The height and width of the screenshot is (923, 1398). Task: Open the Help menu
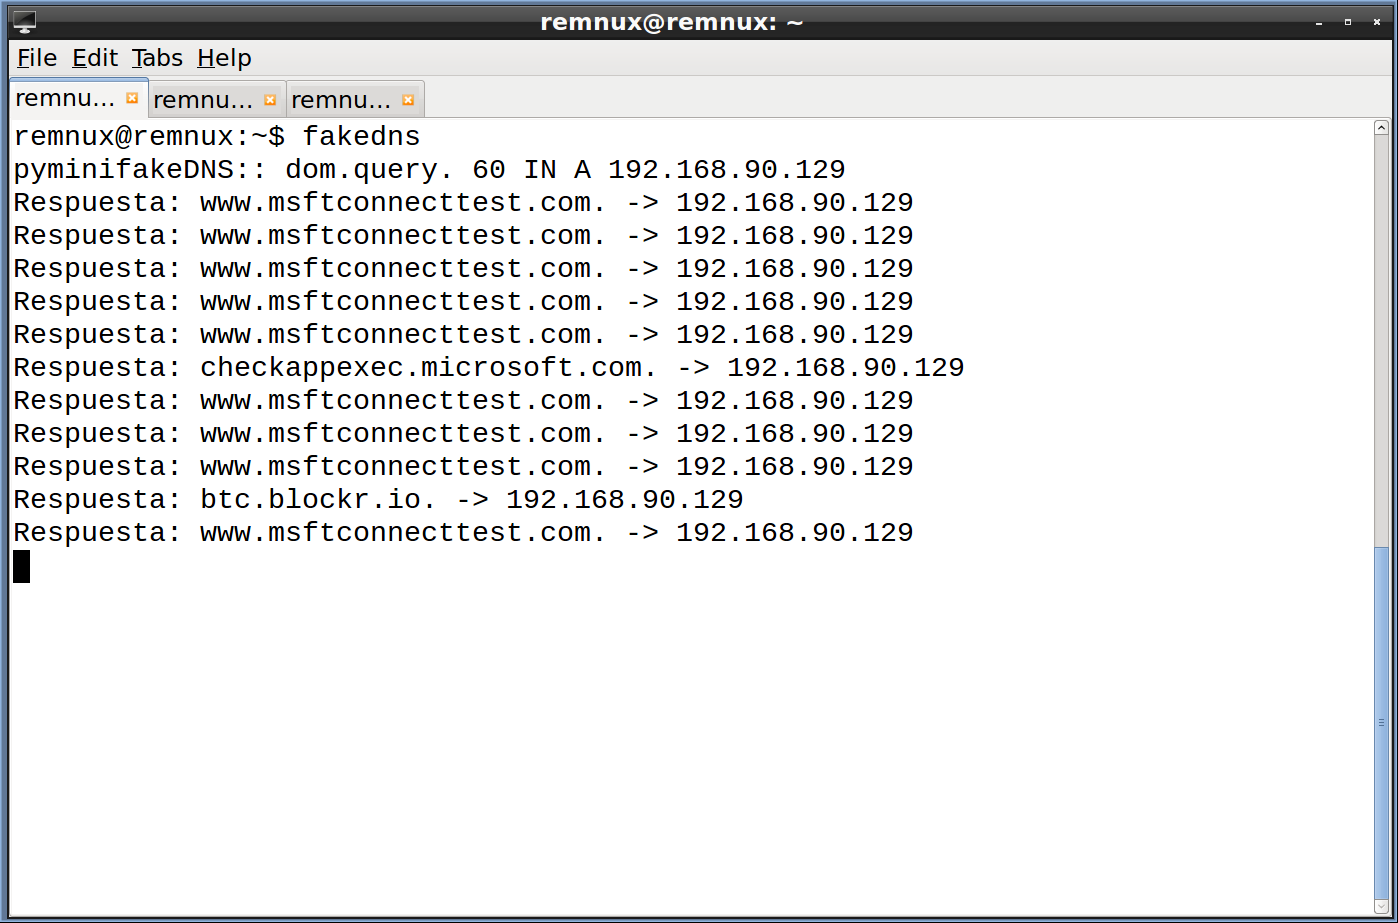[x=224, y=58]
